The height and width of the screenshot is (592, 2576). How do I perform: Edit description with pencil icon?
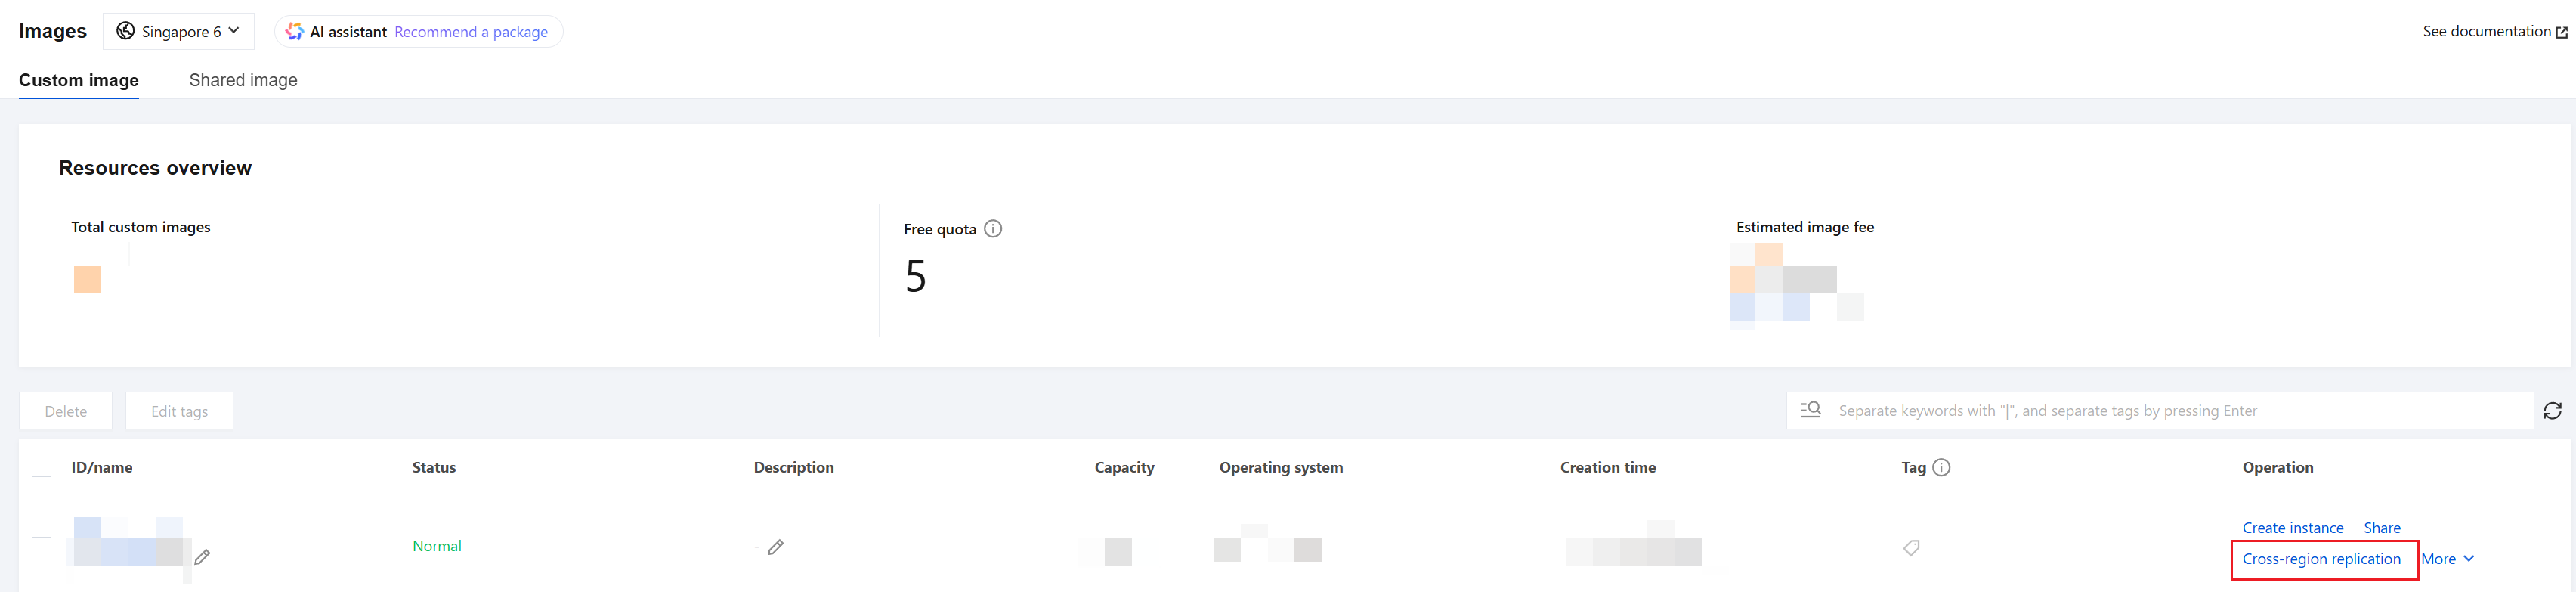776,547
